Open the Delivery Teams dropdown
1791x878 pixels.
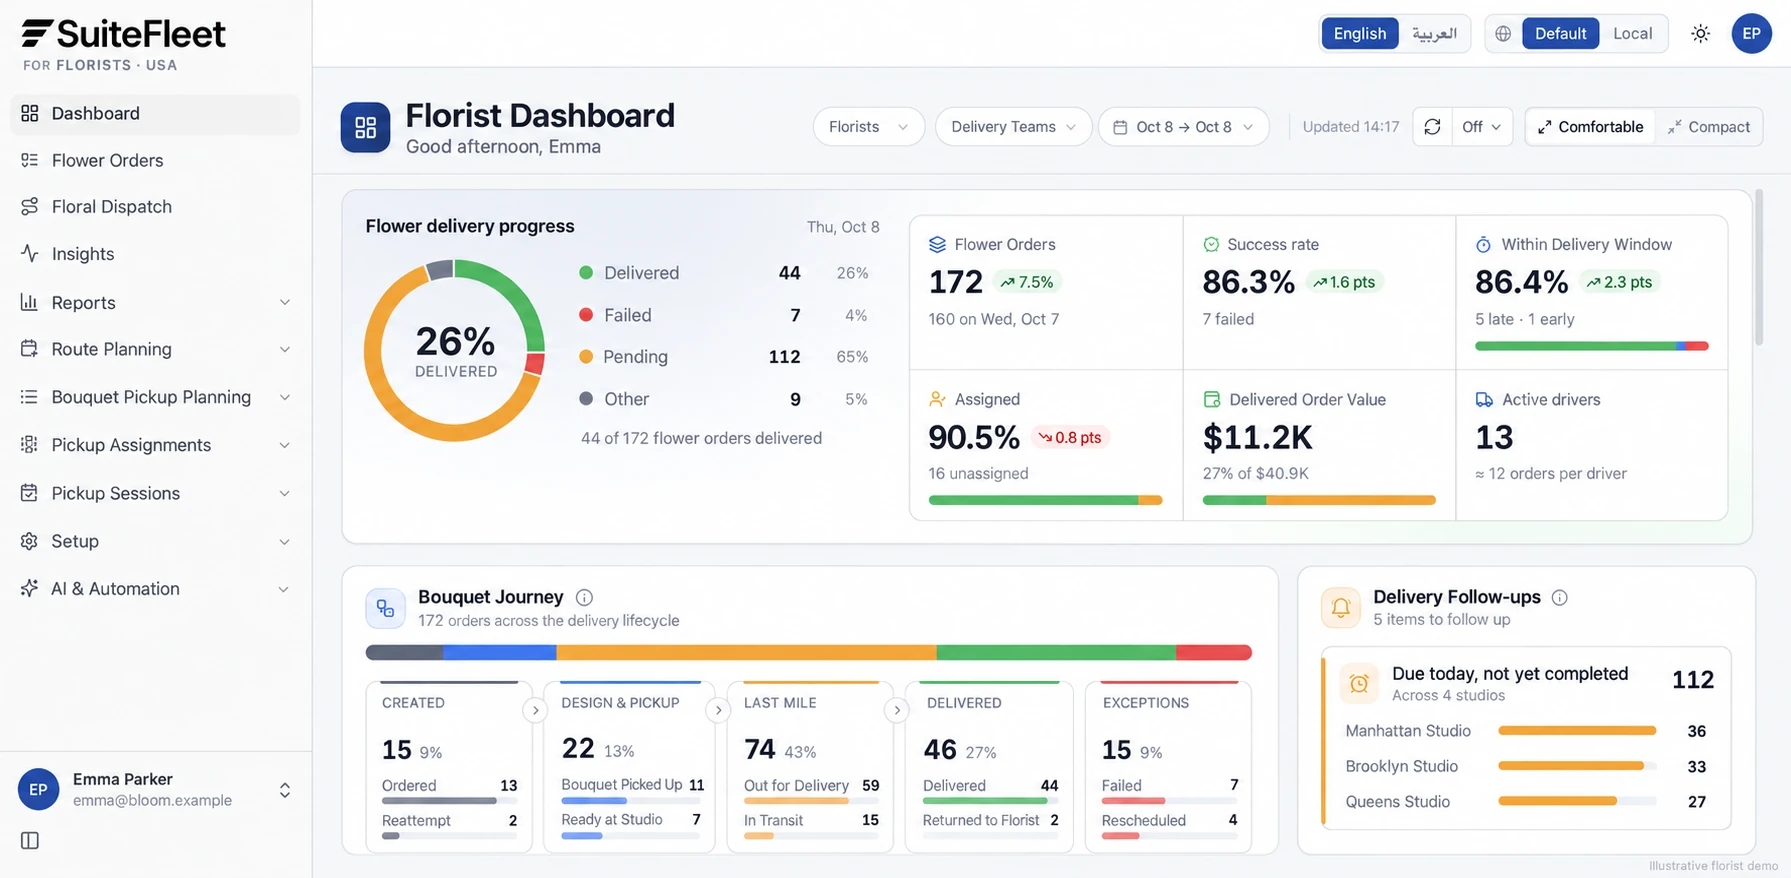1013,127
